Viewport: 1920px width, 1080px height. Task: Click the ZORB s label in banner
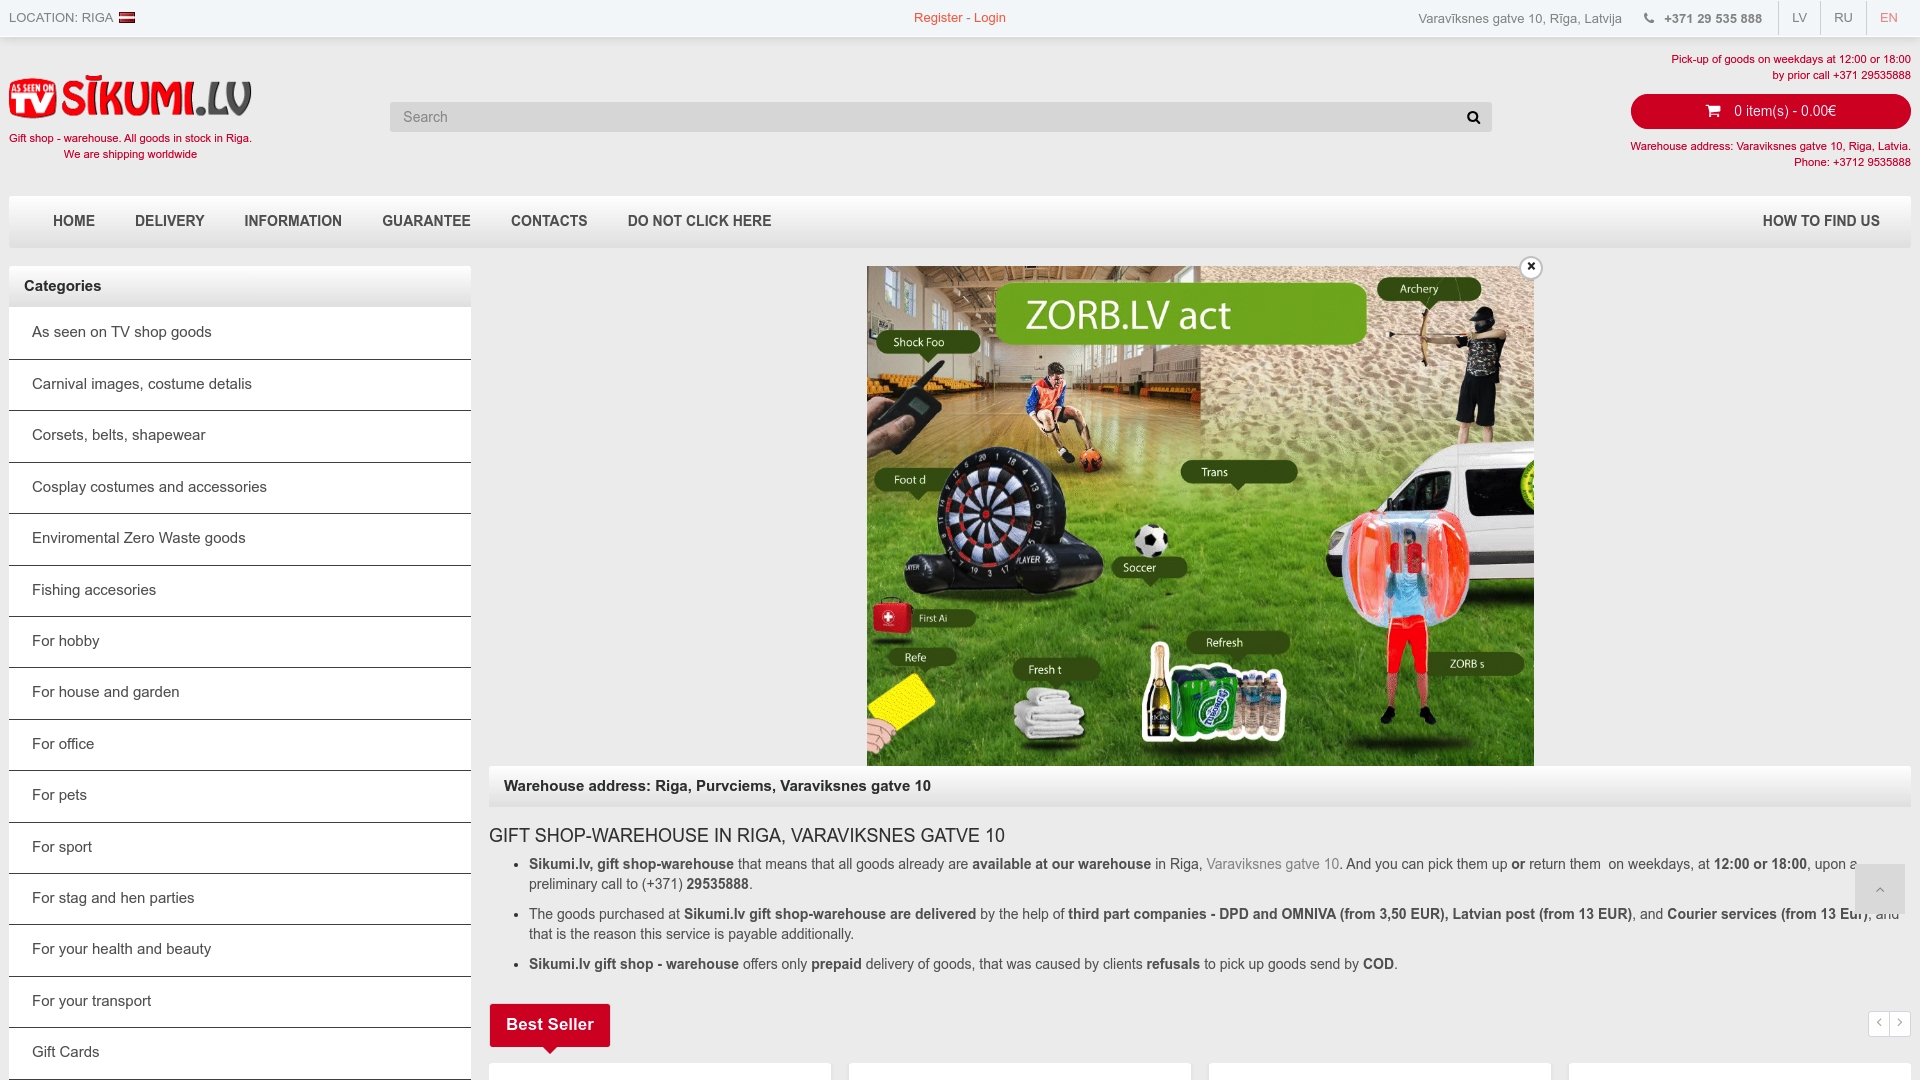1476,664
